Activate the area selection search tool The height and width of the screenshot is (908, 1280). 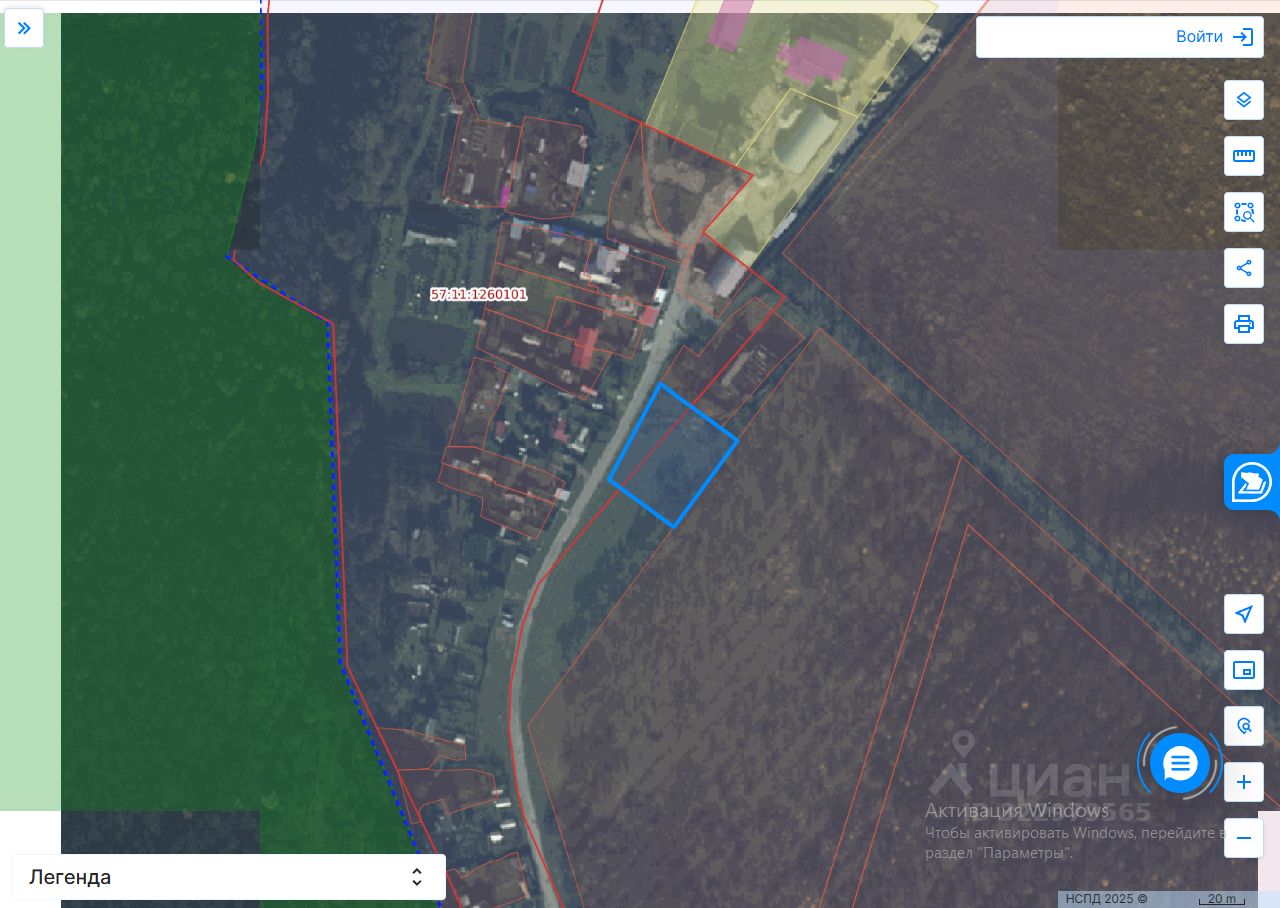(x=1244, y=212)
